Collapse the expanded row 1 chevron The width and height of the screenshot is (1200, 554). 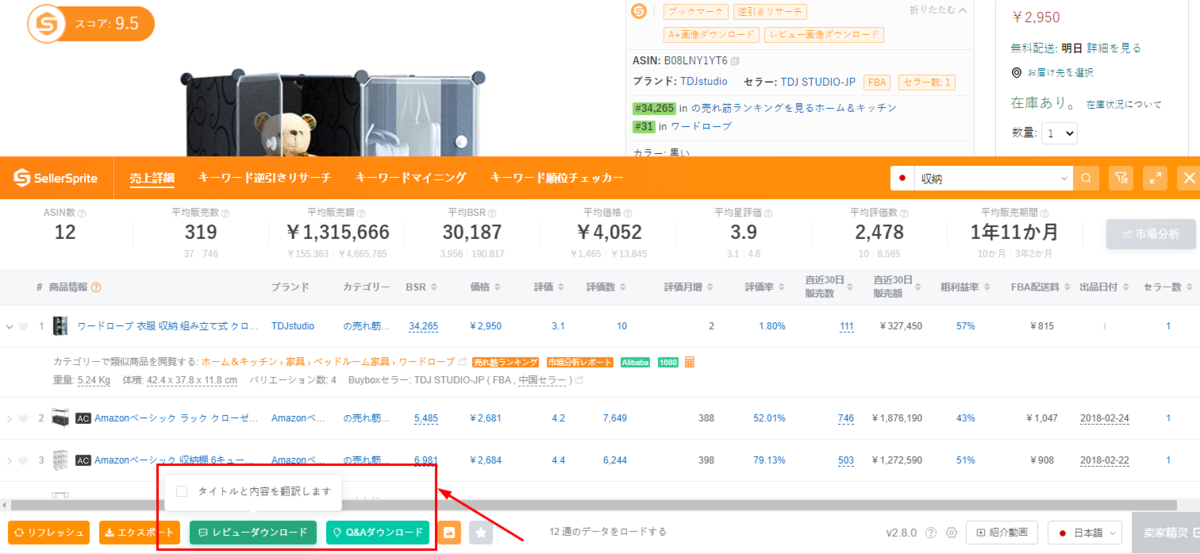point(9,326)
